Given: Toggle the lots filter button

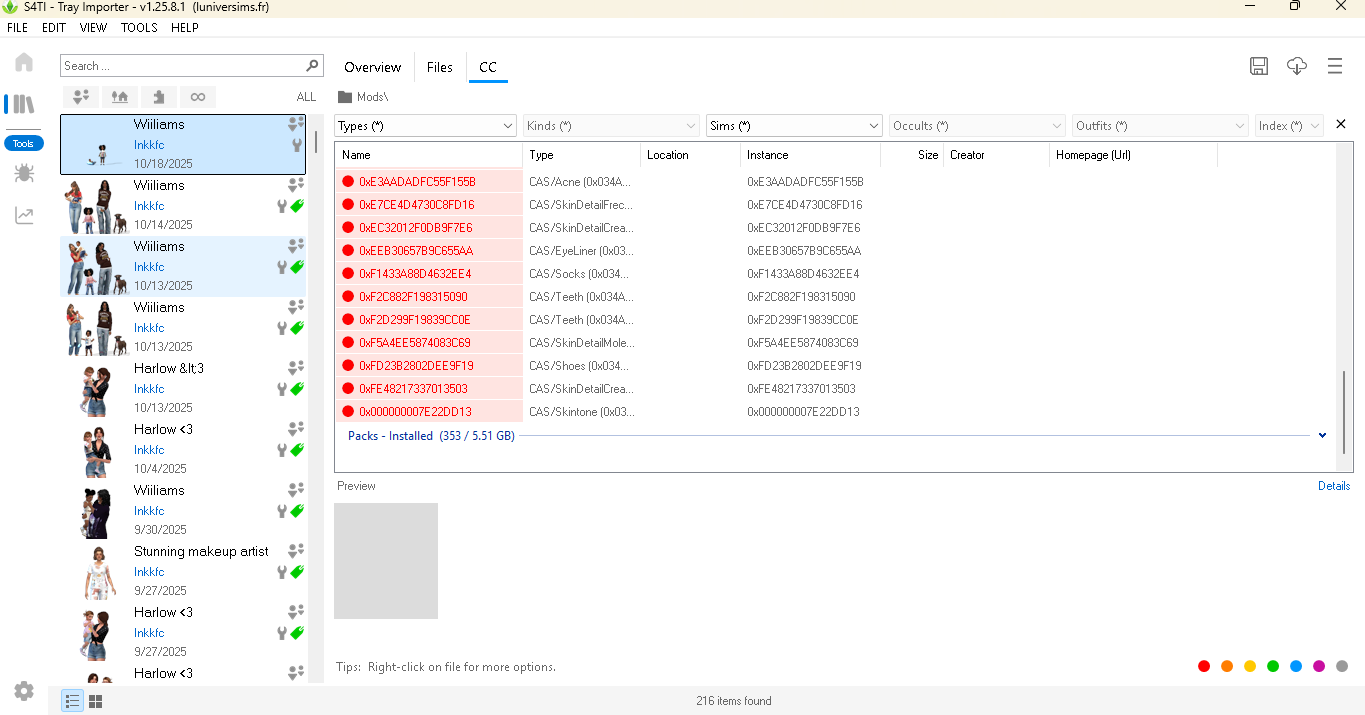Looking at the screenshot, I should click(119, 97).
